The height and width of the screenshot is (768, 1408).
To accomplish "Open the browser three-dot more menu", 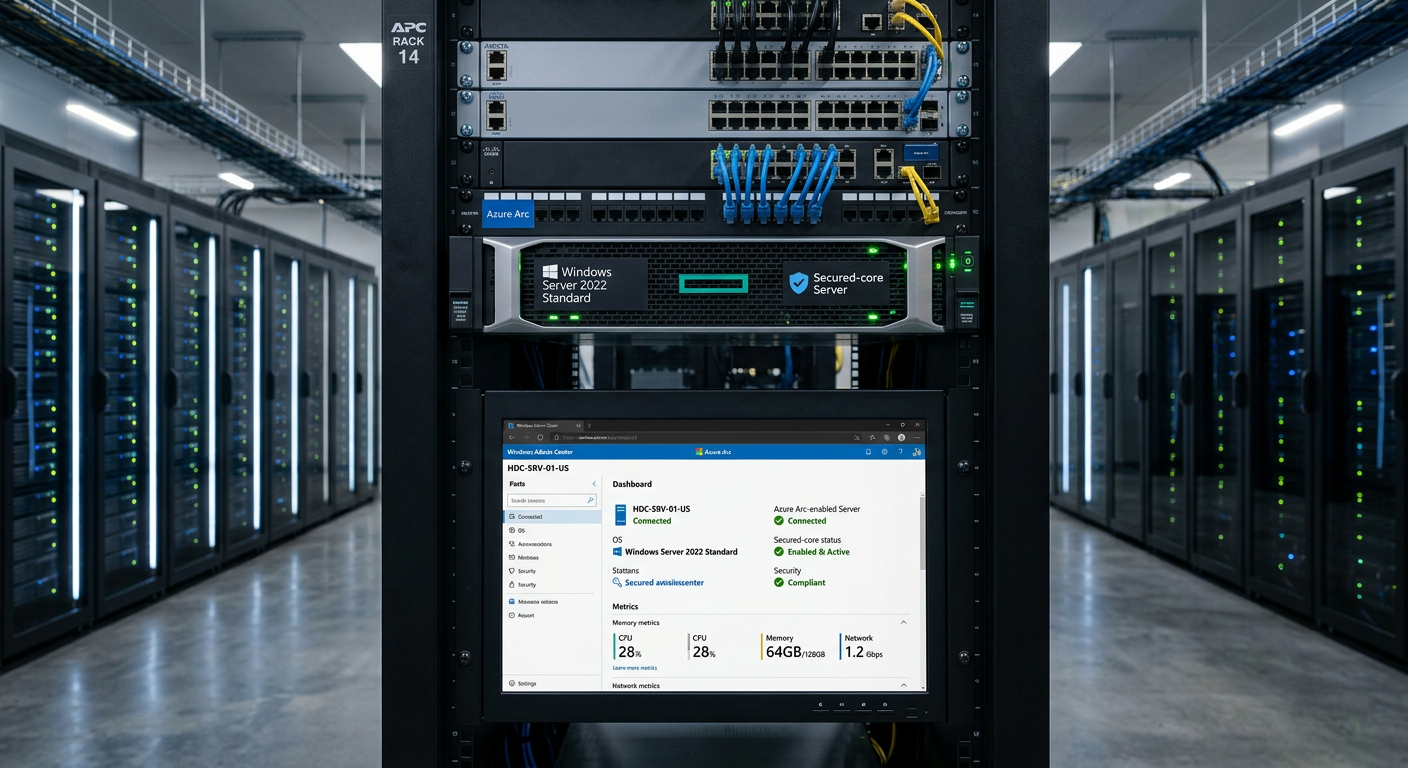I will pyautogui.click(x=916, y=437).
